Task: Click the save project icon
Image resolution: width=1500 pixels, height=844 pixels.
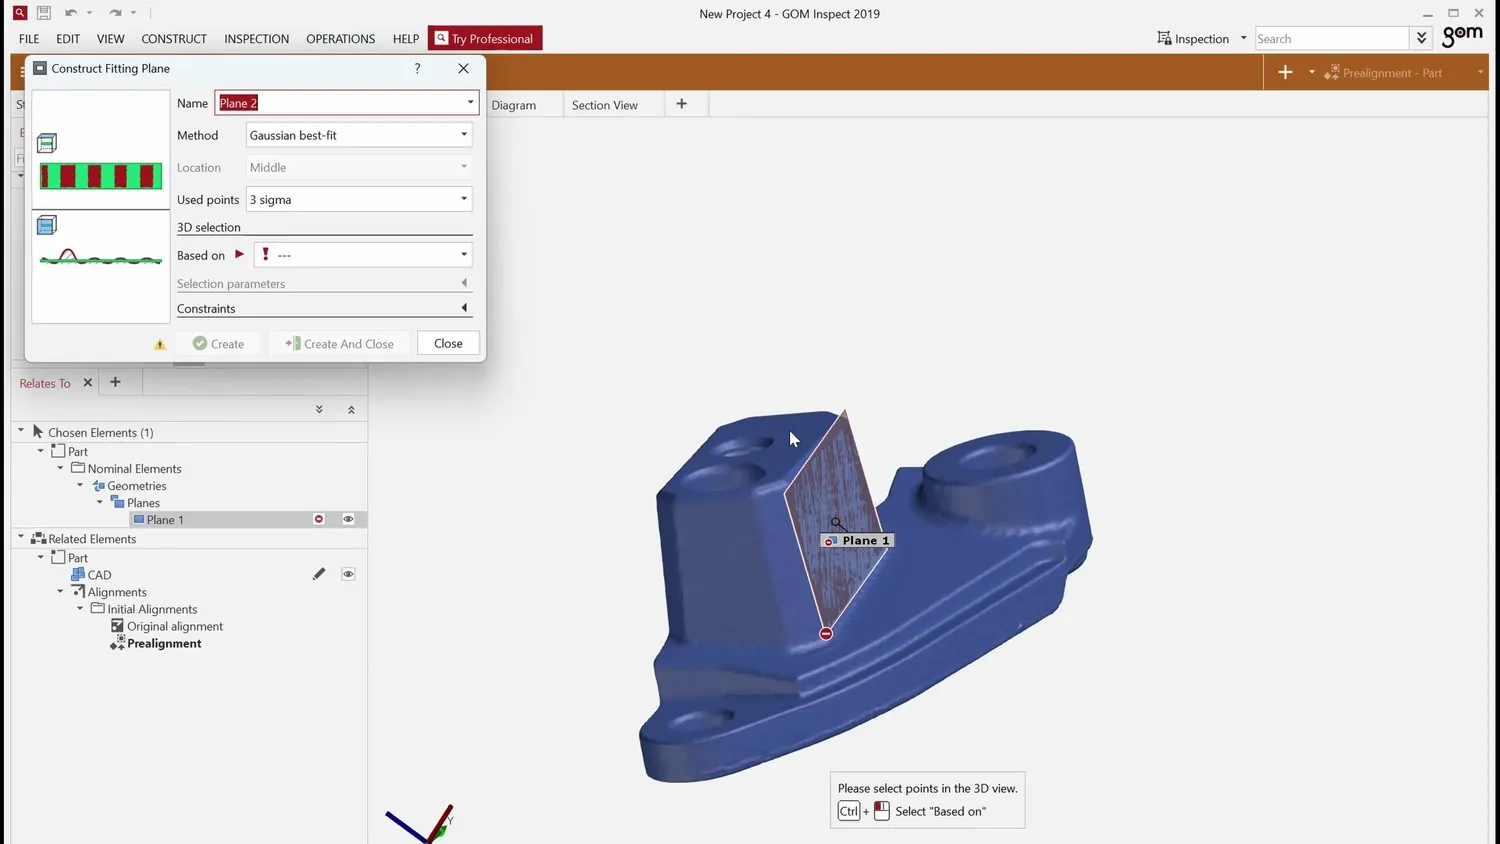Action: (44, 13)
